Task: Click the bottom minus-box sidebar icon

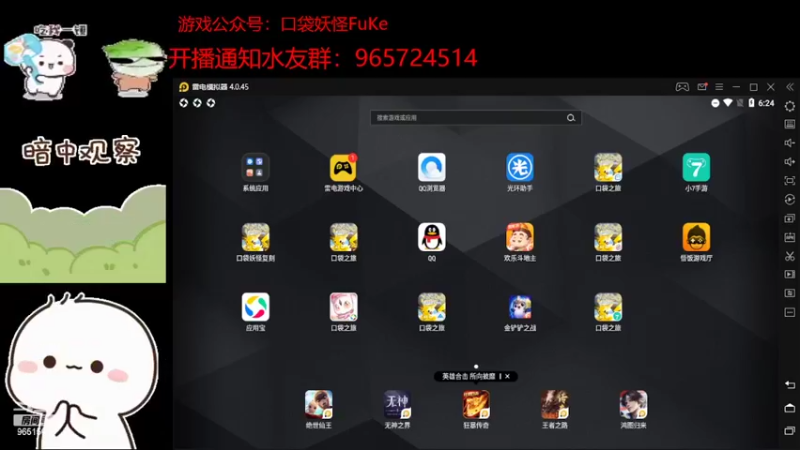Action: 790,312
